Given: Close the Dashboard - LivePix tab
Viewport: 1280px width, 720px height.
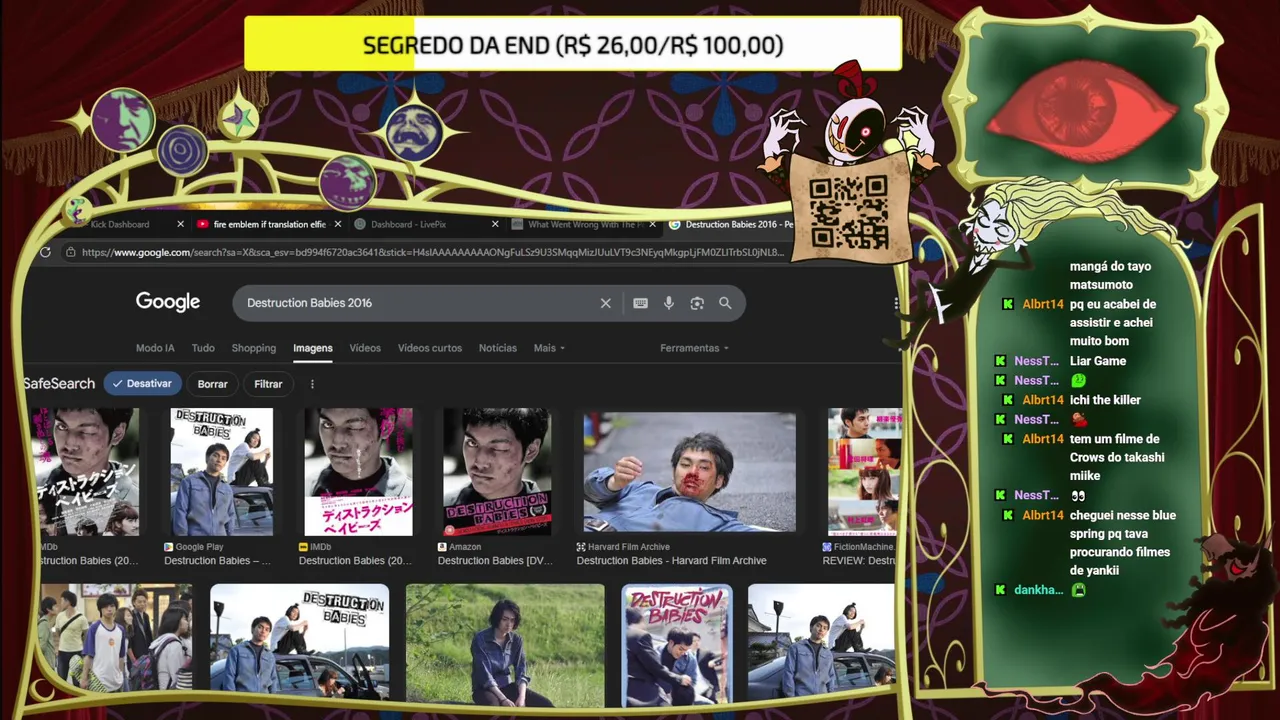Looking at the screenshot, I should (x=494, y=224).
